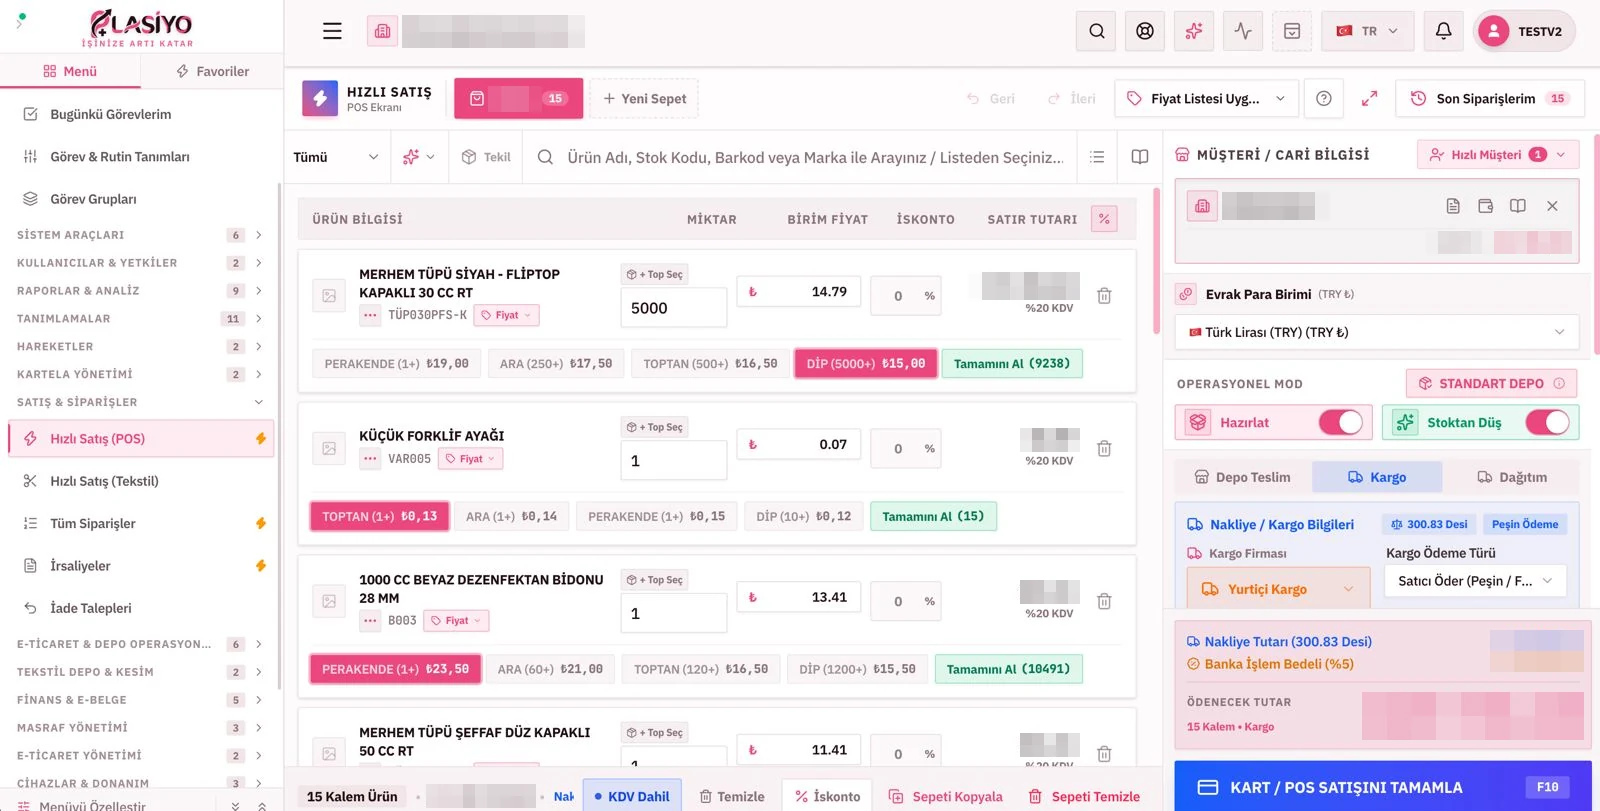Remove selected customer with X icon
The image size is (1600, 811).
click(1552, 206)
